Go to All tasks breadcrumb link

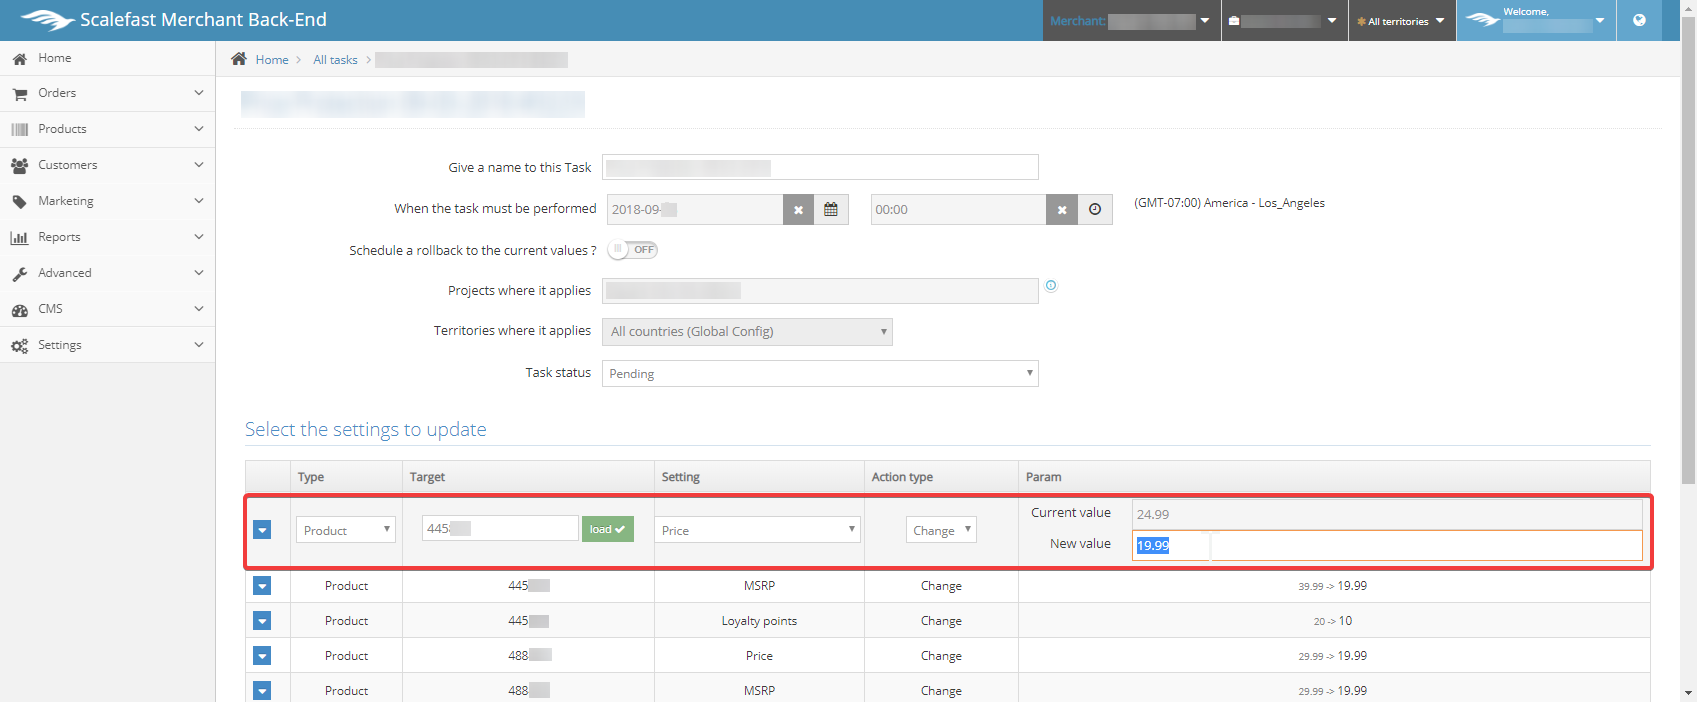tap(335, 60)
